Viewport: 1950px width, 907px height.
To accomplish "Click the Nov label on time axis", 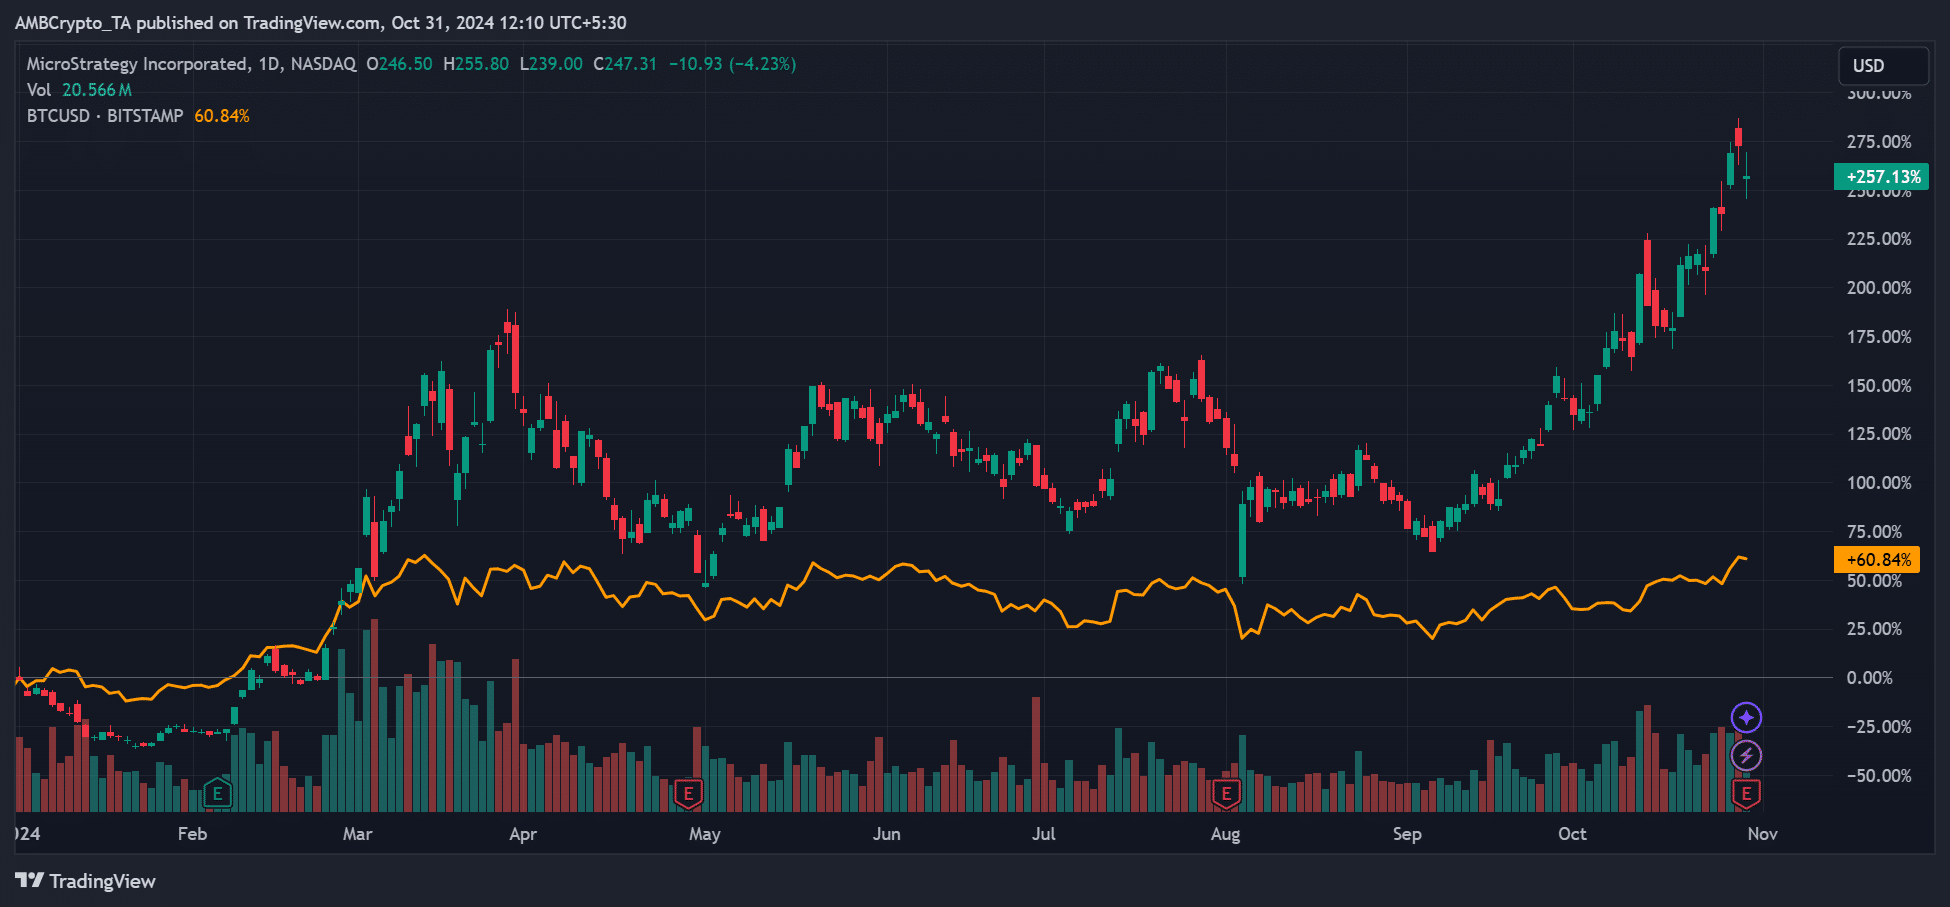I will pyautogui.click(x=1762, y=834).
